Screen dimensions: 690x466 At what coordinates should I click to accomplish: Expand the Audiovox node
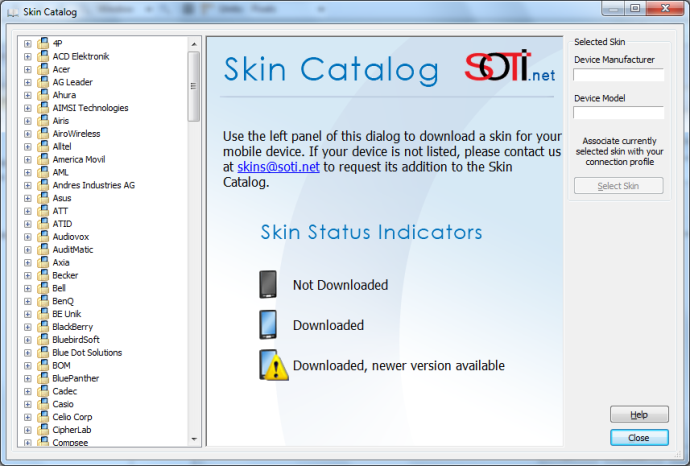point(28,237)
